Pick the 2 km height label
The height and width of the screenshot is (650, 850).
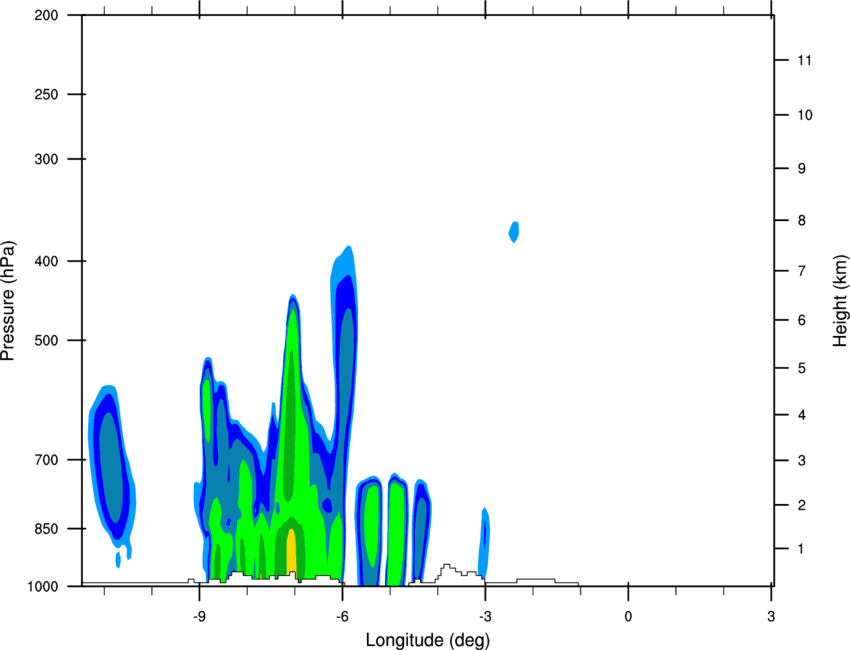pos(802,505)
